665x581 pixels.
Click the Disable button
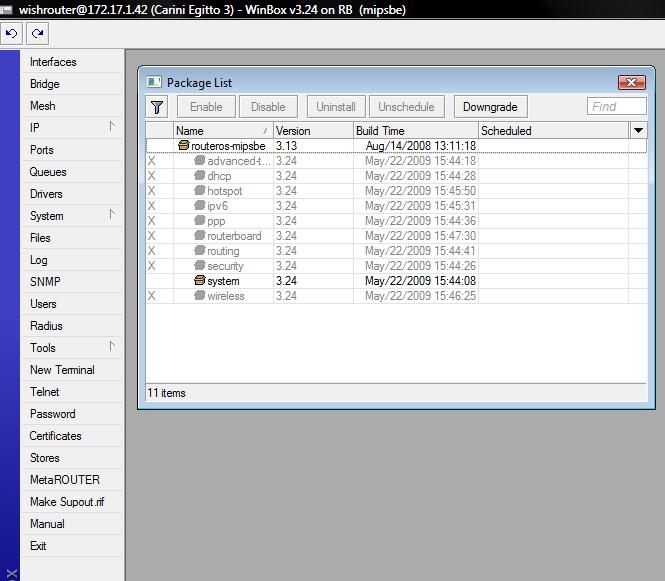point(268,107)
